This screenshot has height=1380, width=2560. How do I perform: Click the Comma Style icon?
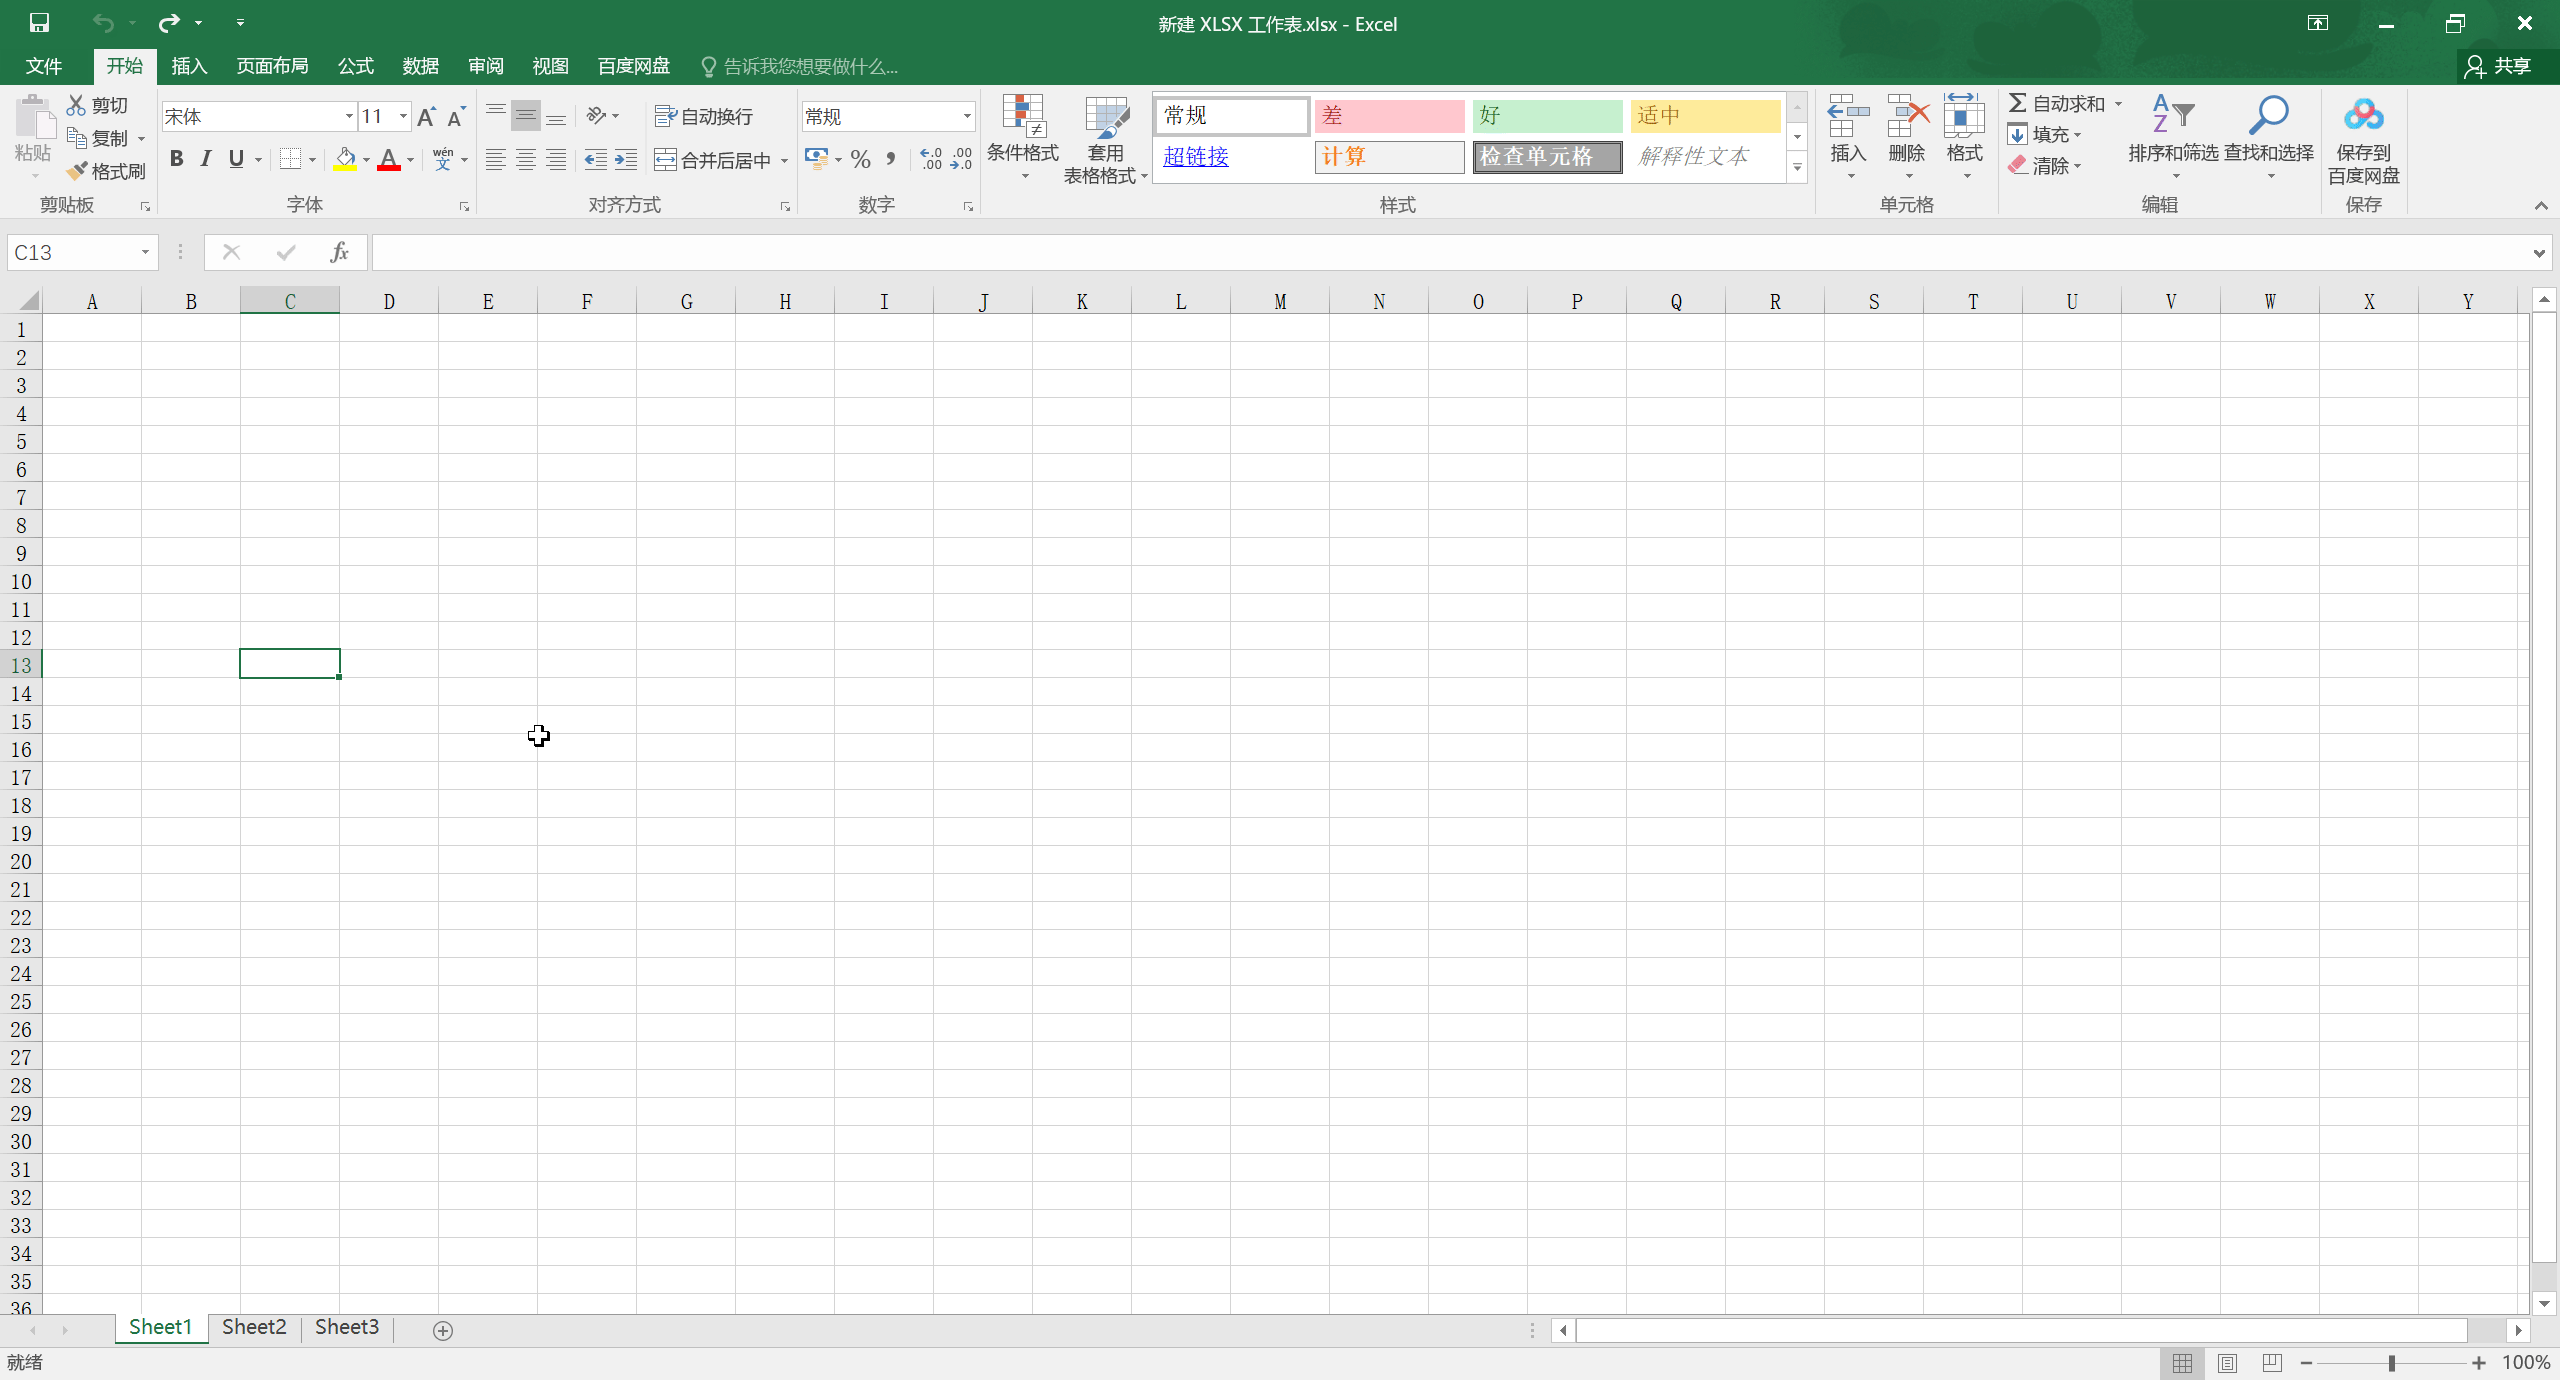pos(891,159)
